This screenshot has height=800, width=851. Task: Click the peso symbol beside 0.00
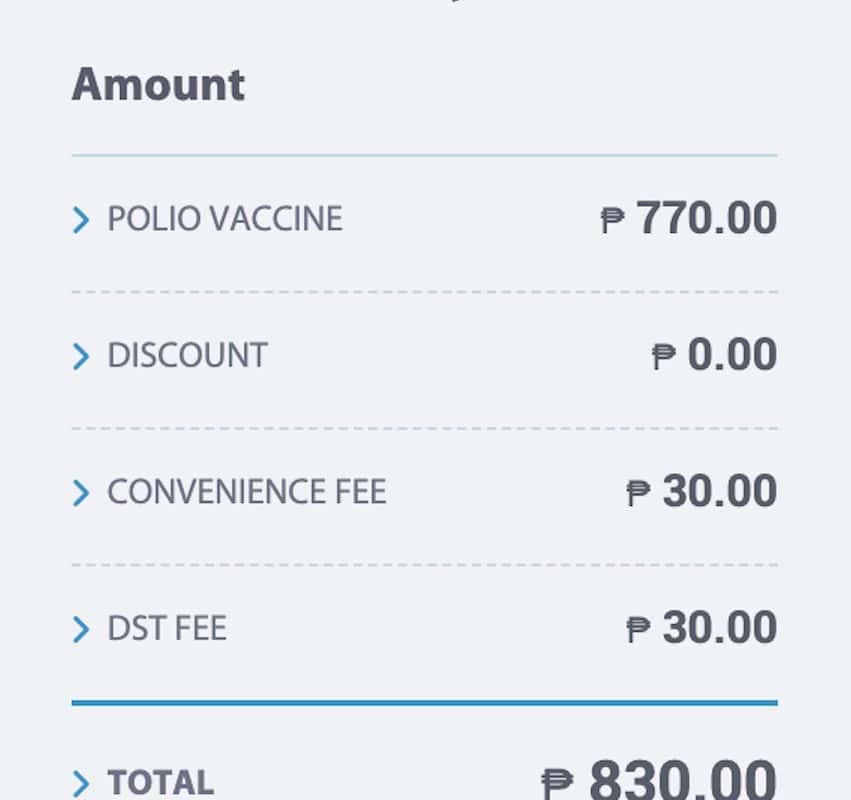point(663,356)
